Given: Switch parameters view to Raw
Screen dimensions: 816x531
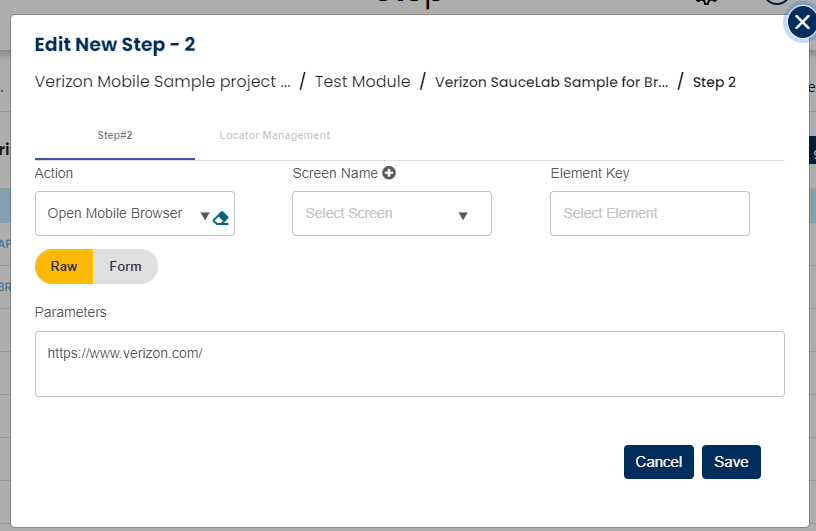Looking at the screenshot, I should pos(64,267).
